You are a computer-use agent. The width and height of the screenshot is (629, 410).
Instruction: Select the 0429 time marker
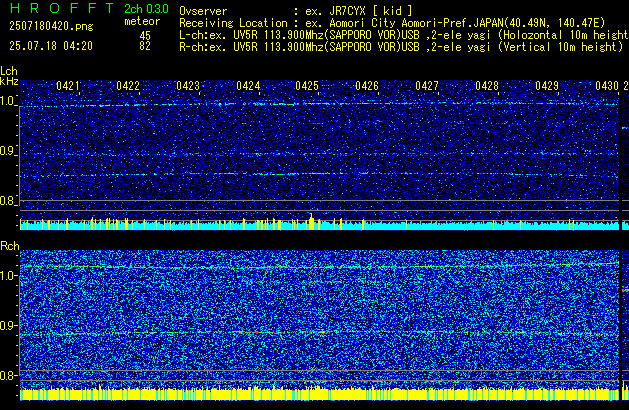[x=547, y=86]
